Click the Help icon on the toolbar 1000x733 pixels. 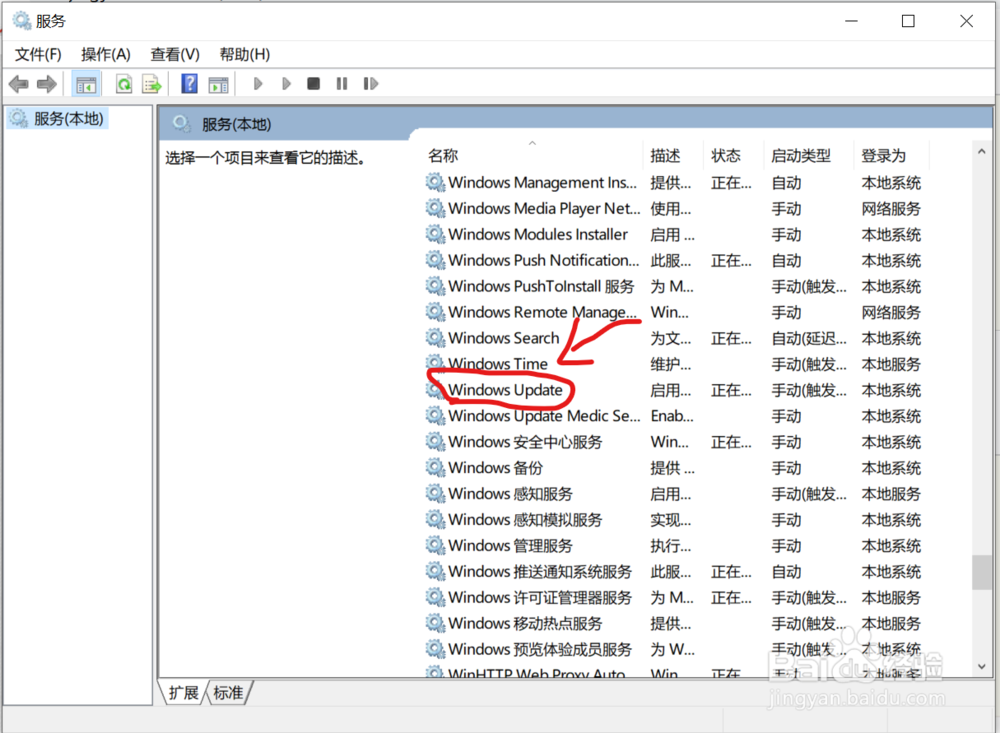[190, 83]
